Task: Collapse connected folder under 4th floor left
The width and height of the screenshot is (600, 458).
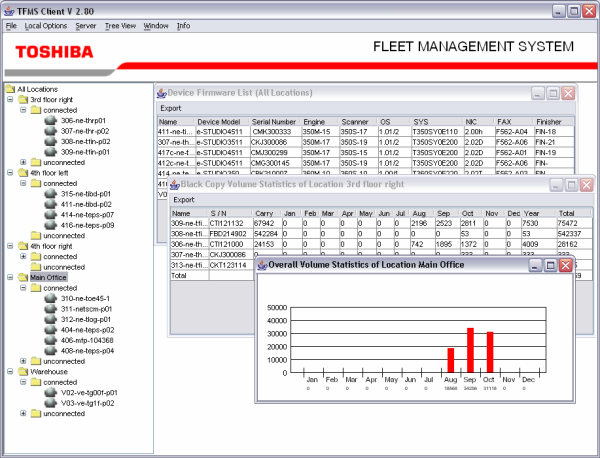Action: (23, 183)
